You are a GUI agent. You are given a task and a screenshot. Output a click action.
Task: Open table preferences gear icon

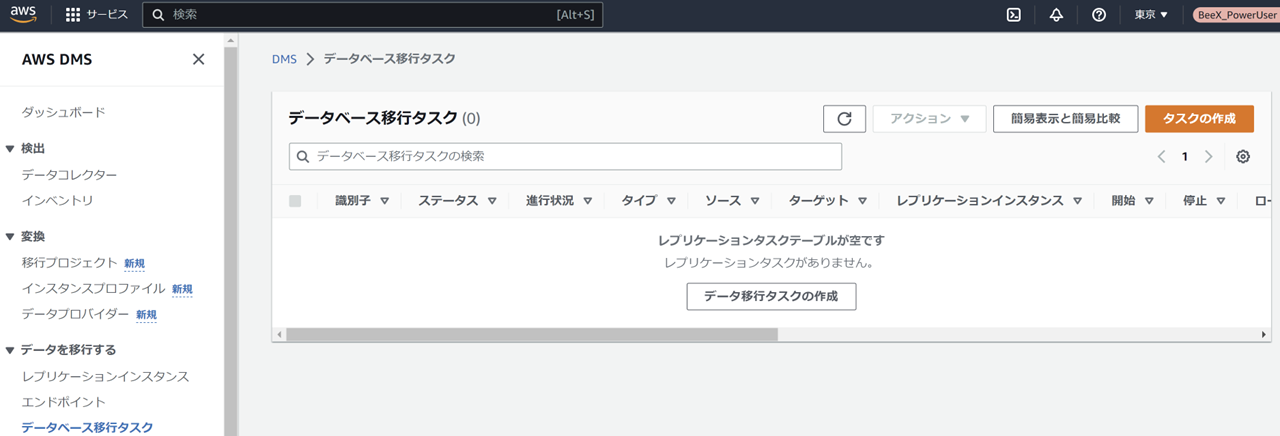tap(1243, 157)
